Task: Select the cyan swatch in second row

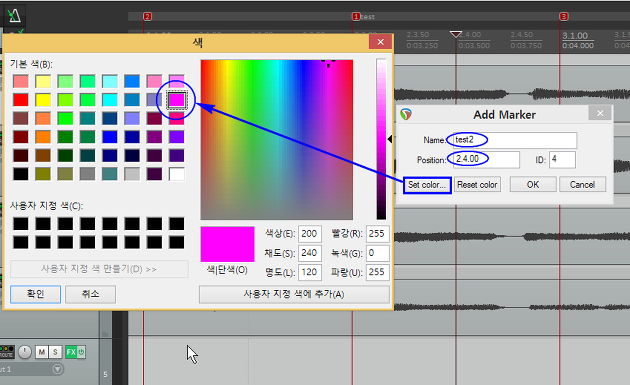Action: pos(110,100)
